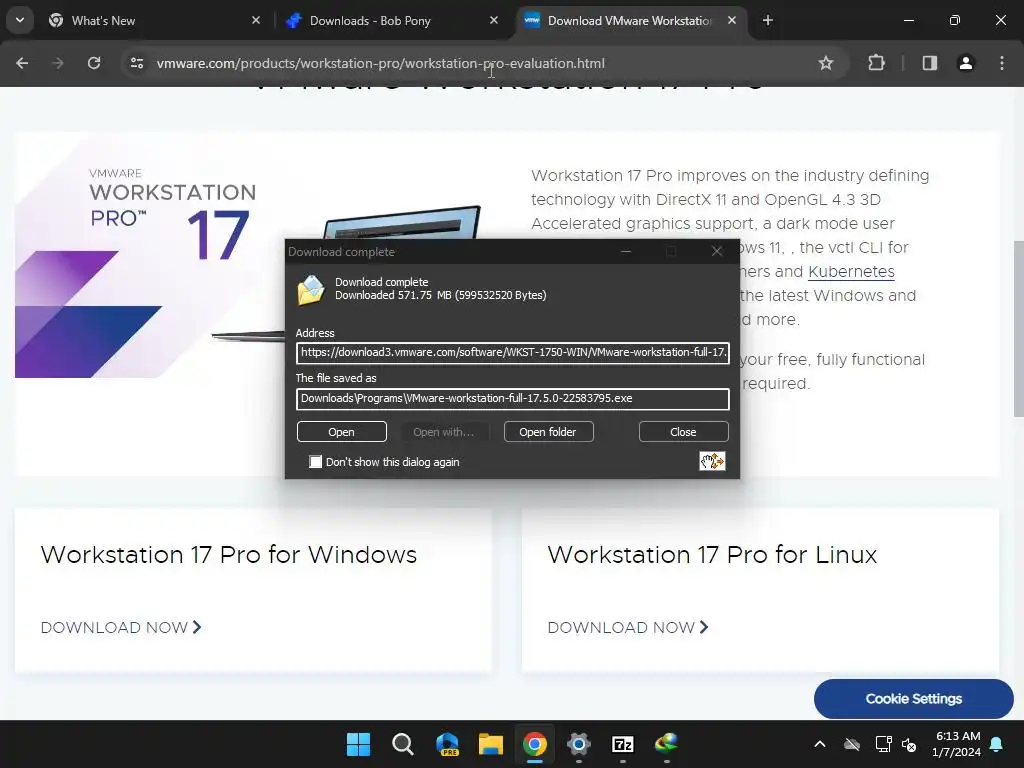Show hidden system tray icons
The image size is (1024, 768).
pos(820,744)
